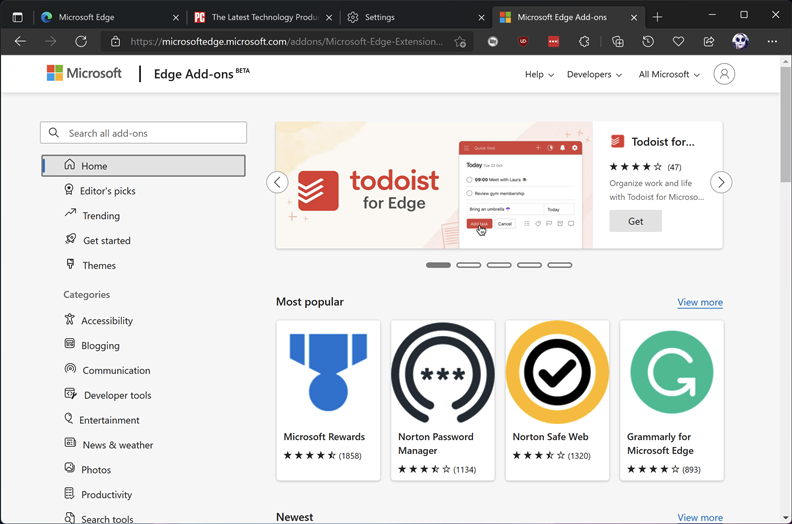Open the Get started section
The width and height of the screenshot is (792, 524).
(97, 240)
